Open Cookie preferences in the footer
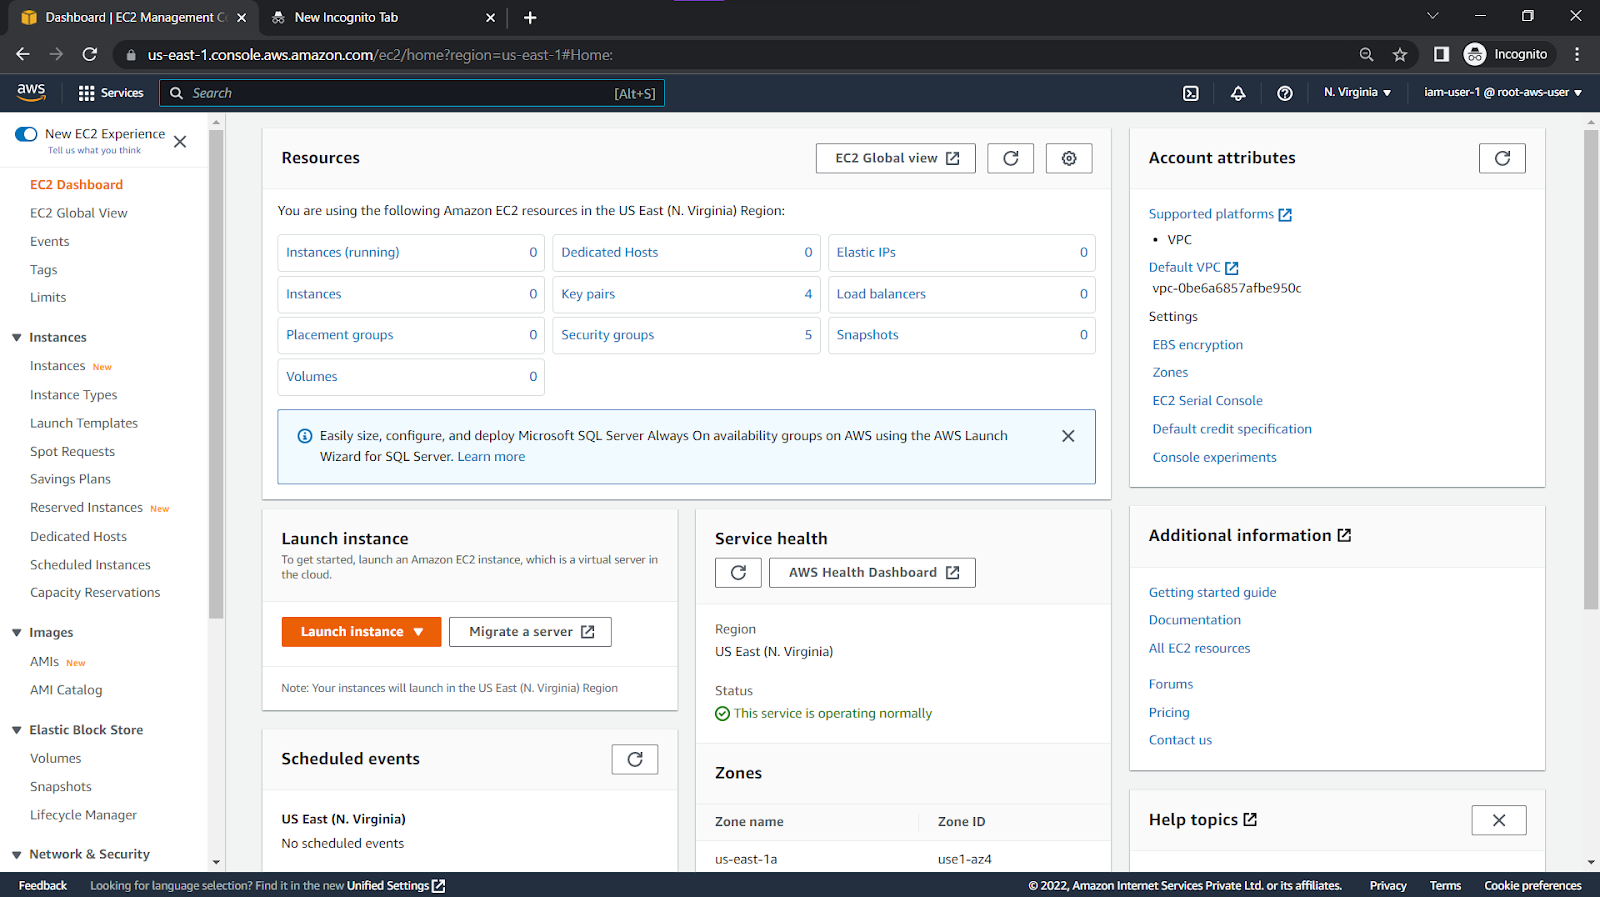Screen dimensions: 1600x897 click(1533, 886)
